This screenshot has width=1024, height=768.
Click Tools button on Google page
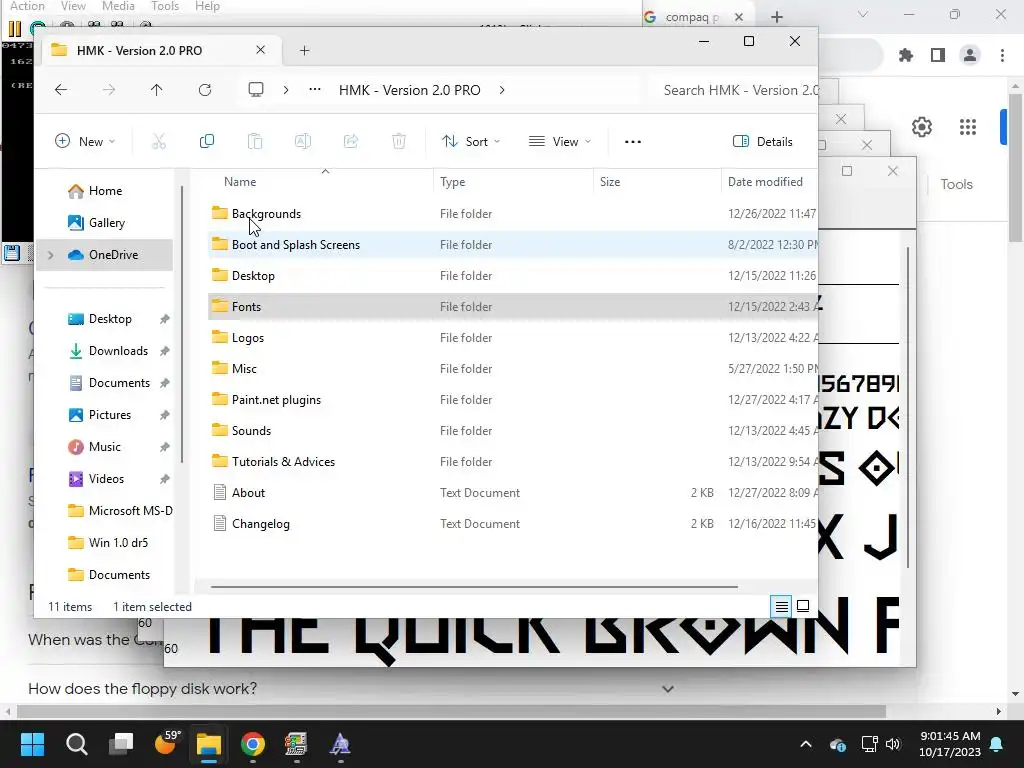956,184
